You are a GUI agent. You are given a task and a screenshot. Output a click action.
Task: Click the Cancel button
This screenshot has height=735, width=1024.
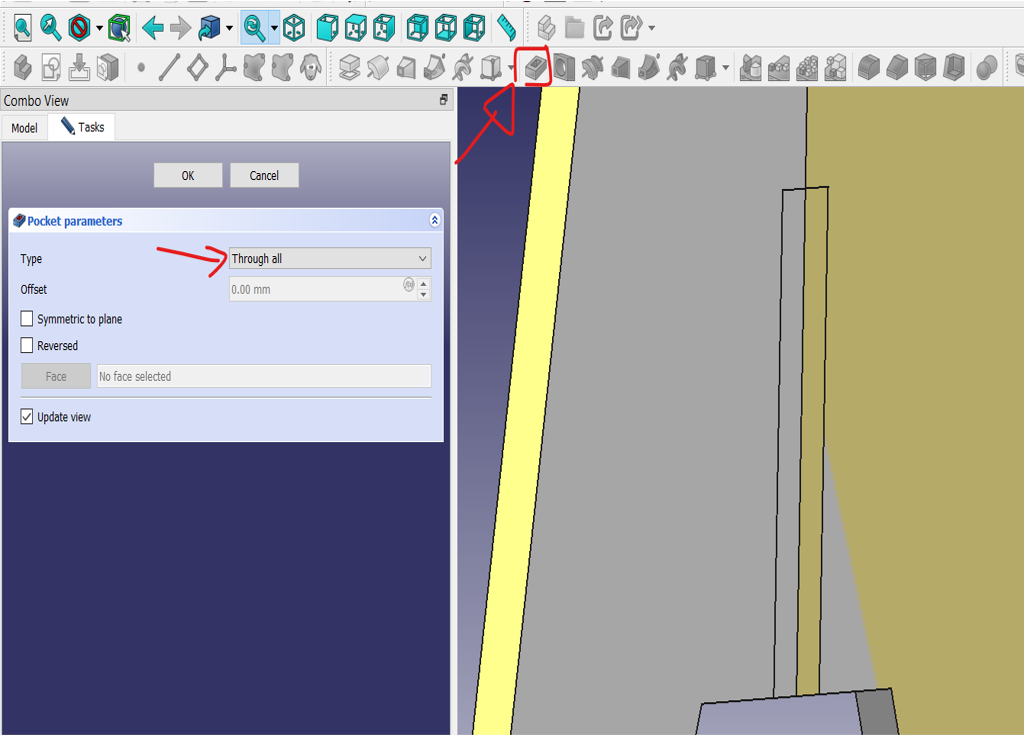pos(264,175)
